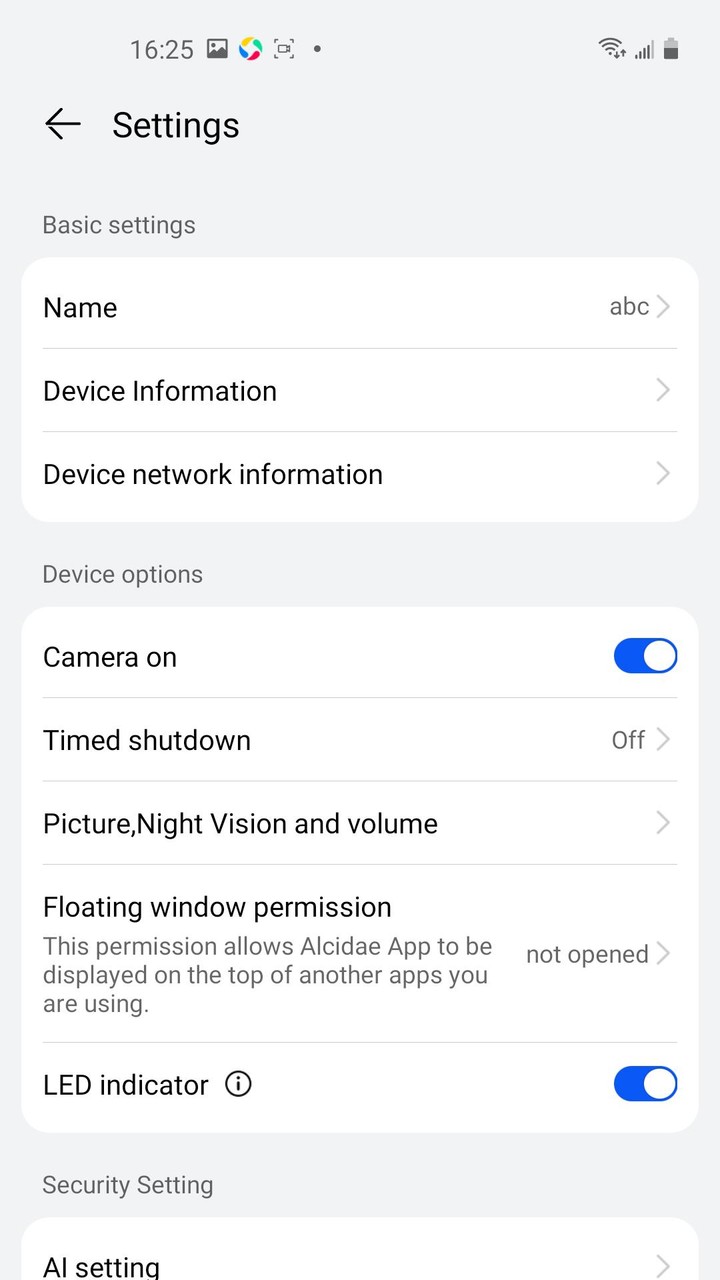The height and width of the screenshot is (1280, 720).
Task: Expand Device Information chevron
Action: [663, 390]
